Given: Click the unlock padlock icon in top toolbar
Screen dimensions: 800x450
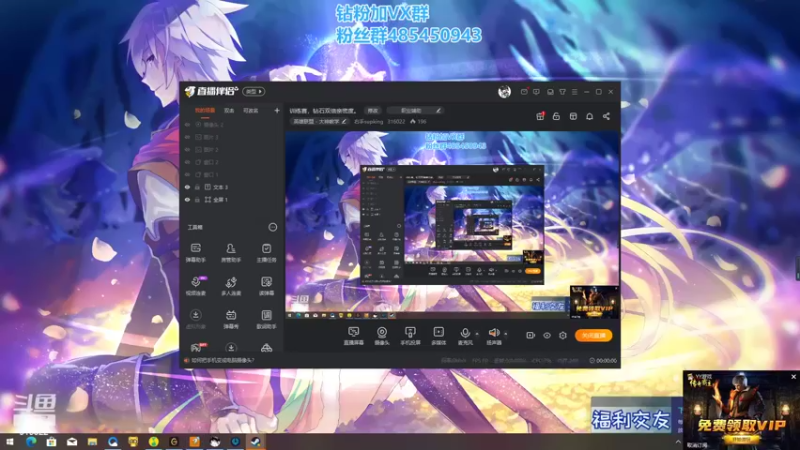Looking at the screenshot, I should tap(556, 116).
